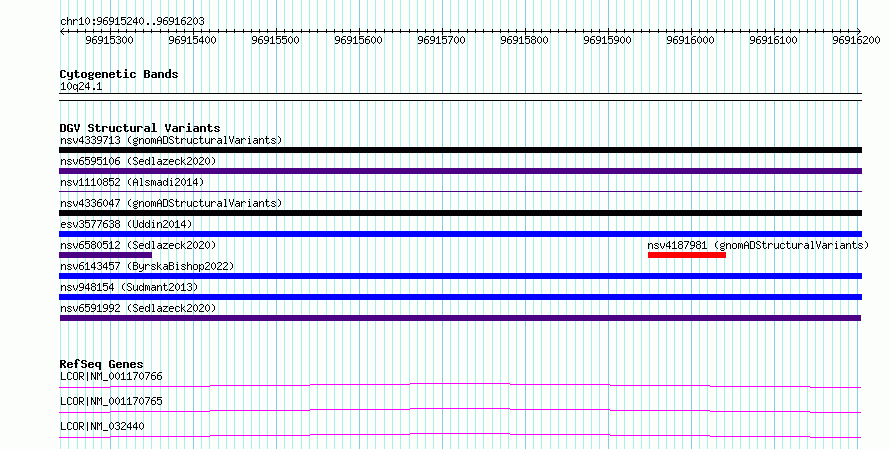Open LCOR|NM_032440 transcript label
The image size is (890, 449).
(x=102, y=426)
